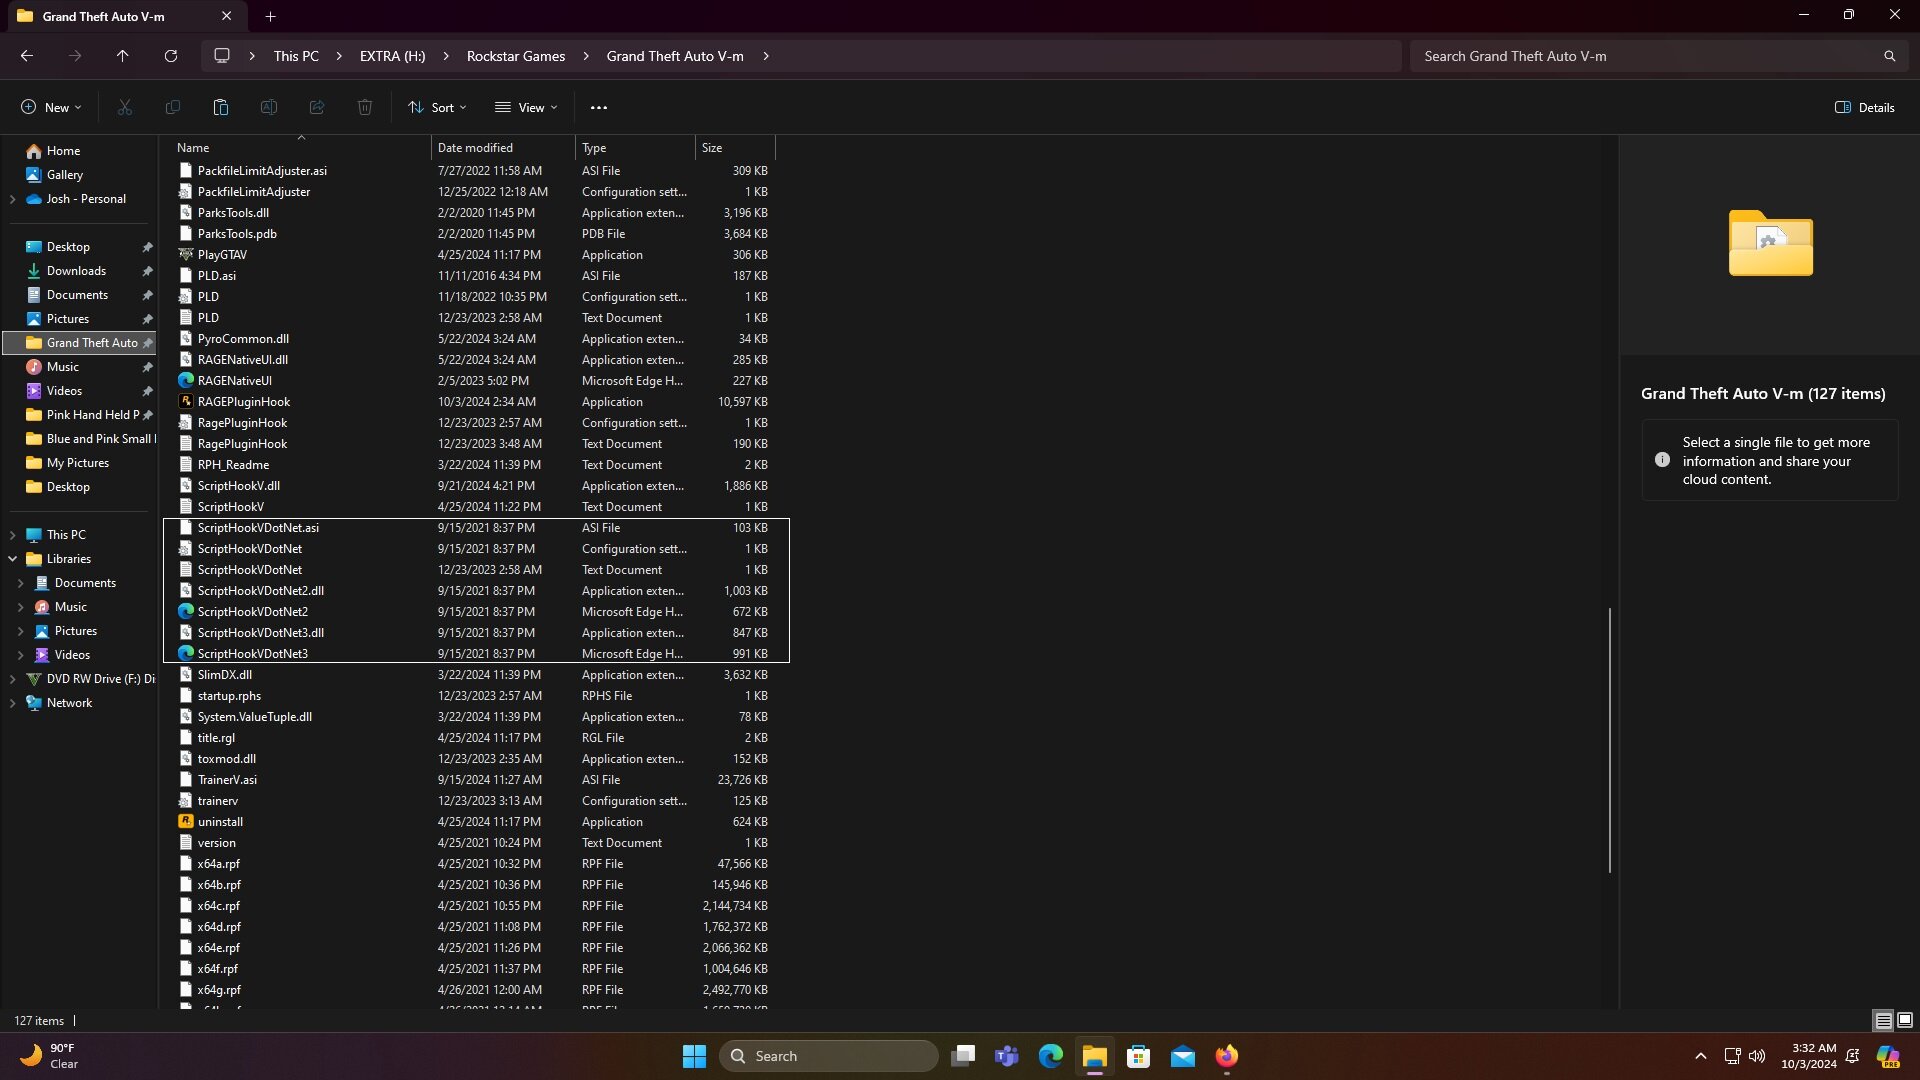Launch Microsoft Store from taskbar
Viewport: 1920px width, 1080px height.
point(1138,1056)
